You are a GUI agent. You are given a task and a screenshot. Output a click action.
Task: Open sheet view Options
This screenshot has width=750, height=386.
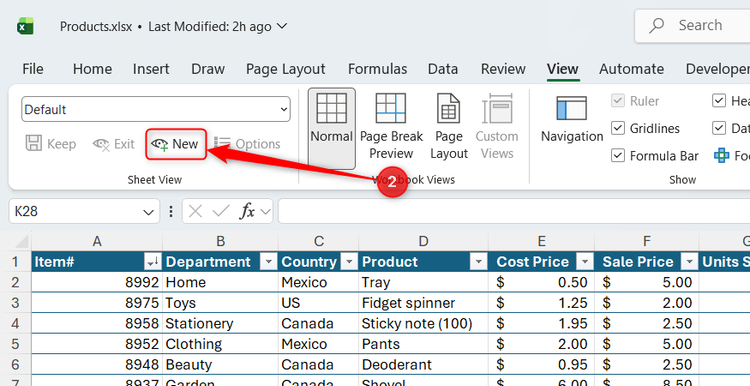(247, 143)
